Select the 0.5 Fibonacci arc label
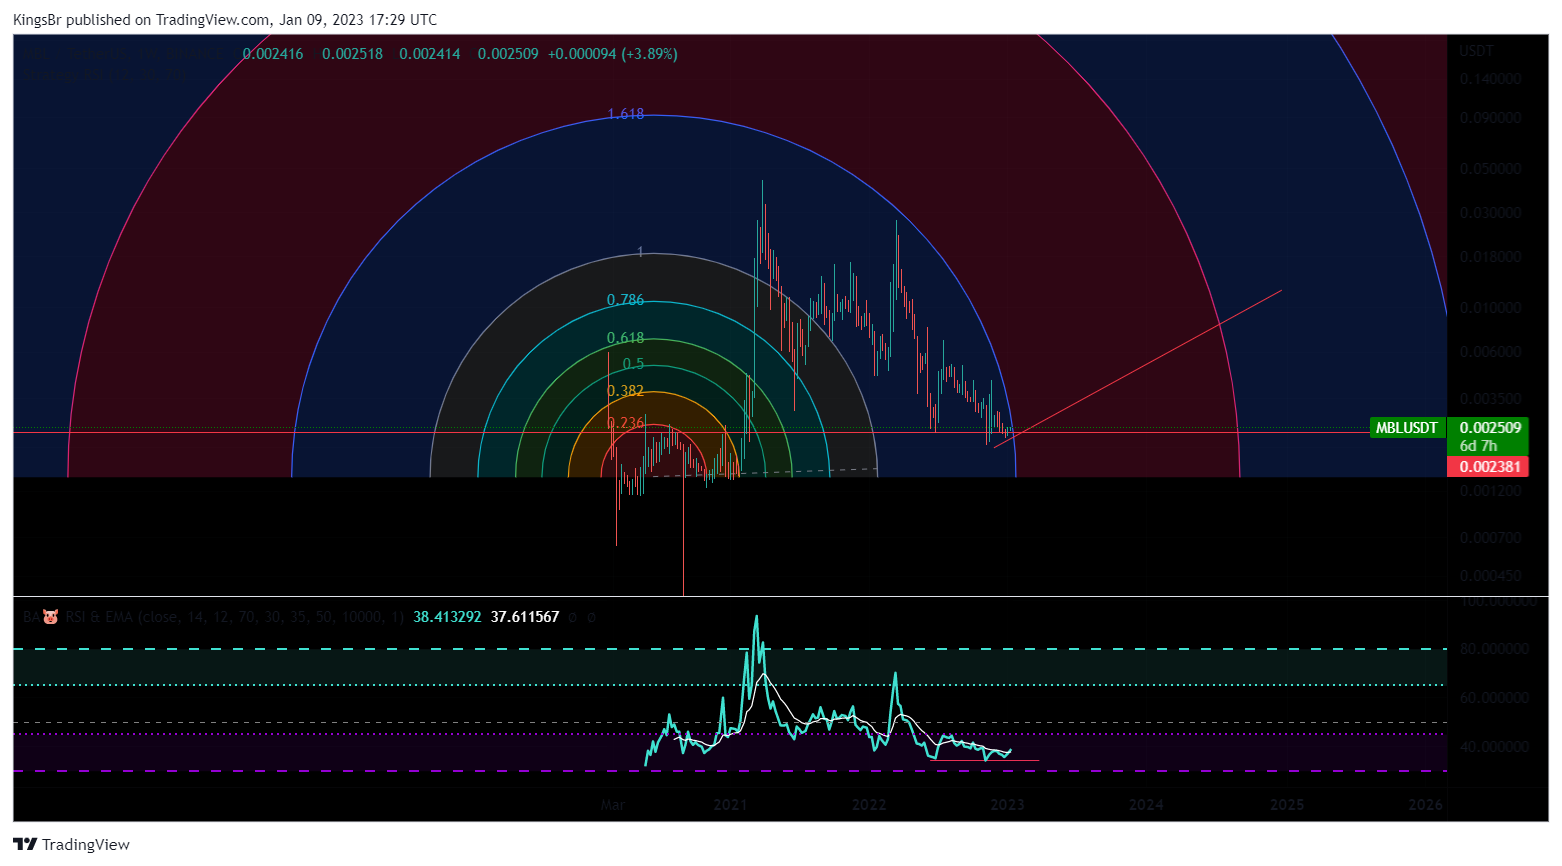Viewport: 1562px width, 866px height. tap(634, 364)
